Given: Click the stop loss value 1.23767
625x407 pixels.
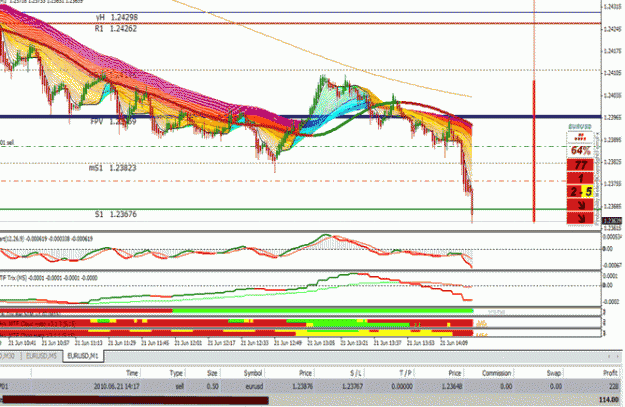Looking at the screenshot, I should coord(352,386).
